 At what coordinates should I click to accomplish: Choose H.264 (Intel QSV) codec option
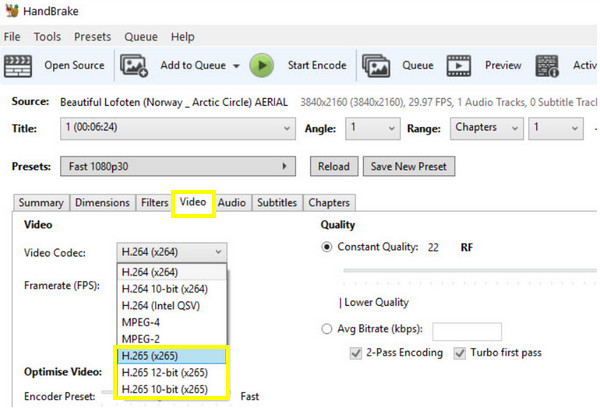172,306
